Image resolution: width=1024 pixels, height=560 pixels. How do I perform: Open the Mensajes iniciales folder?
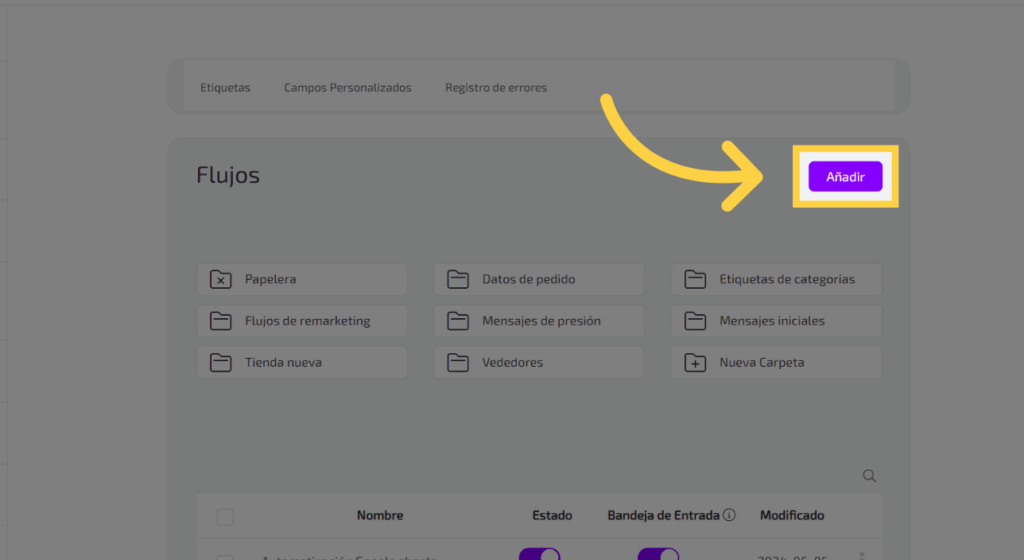coord(776,321)
